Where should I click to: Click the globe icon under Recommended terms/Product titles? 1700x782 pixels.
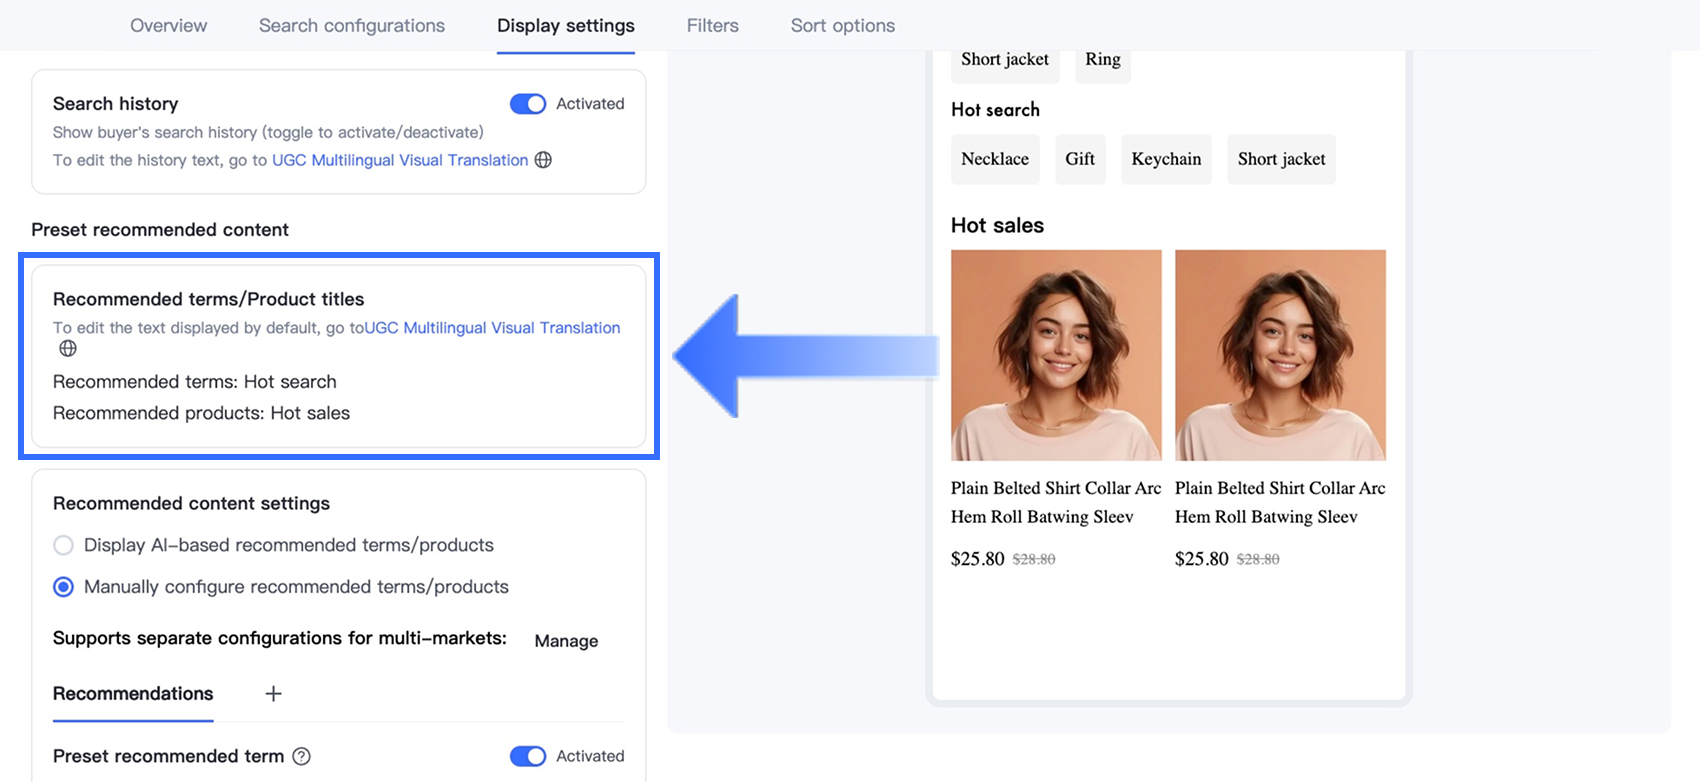(x=68, y=348)
